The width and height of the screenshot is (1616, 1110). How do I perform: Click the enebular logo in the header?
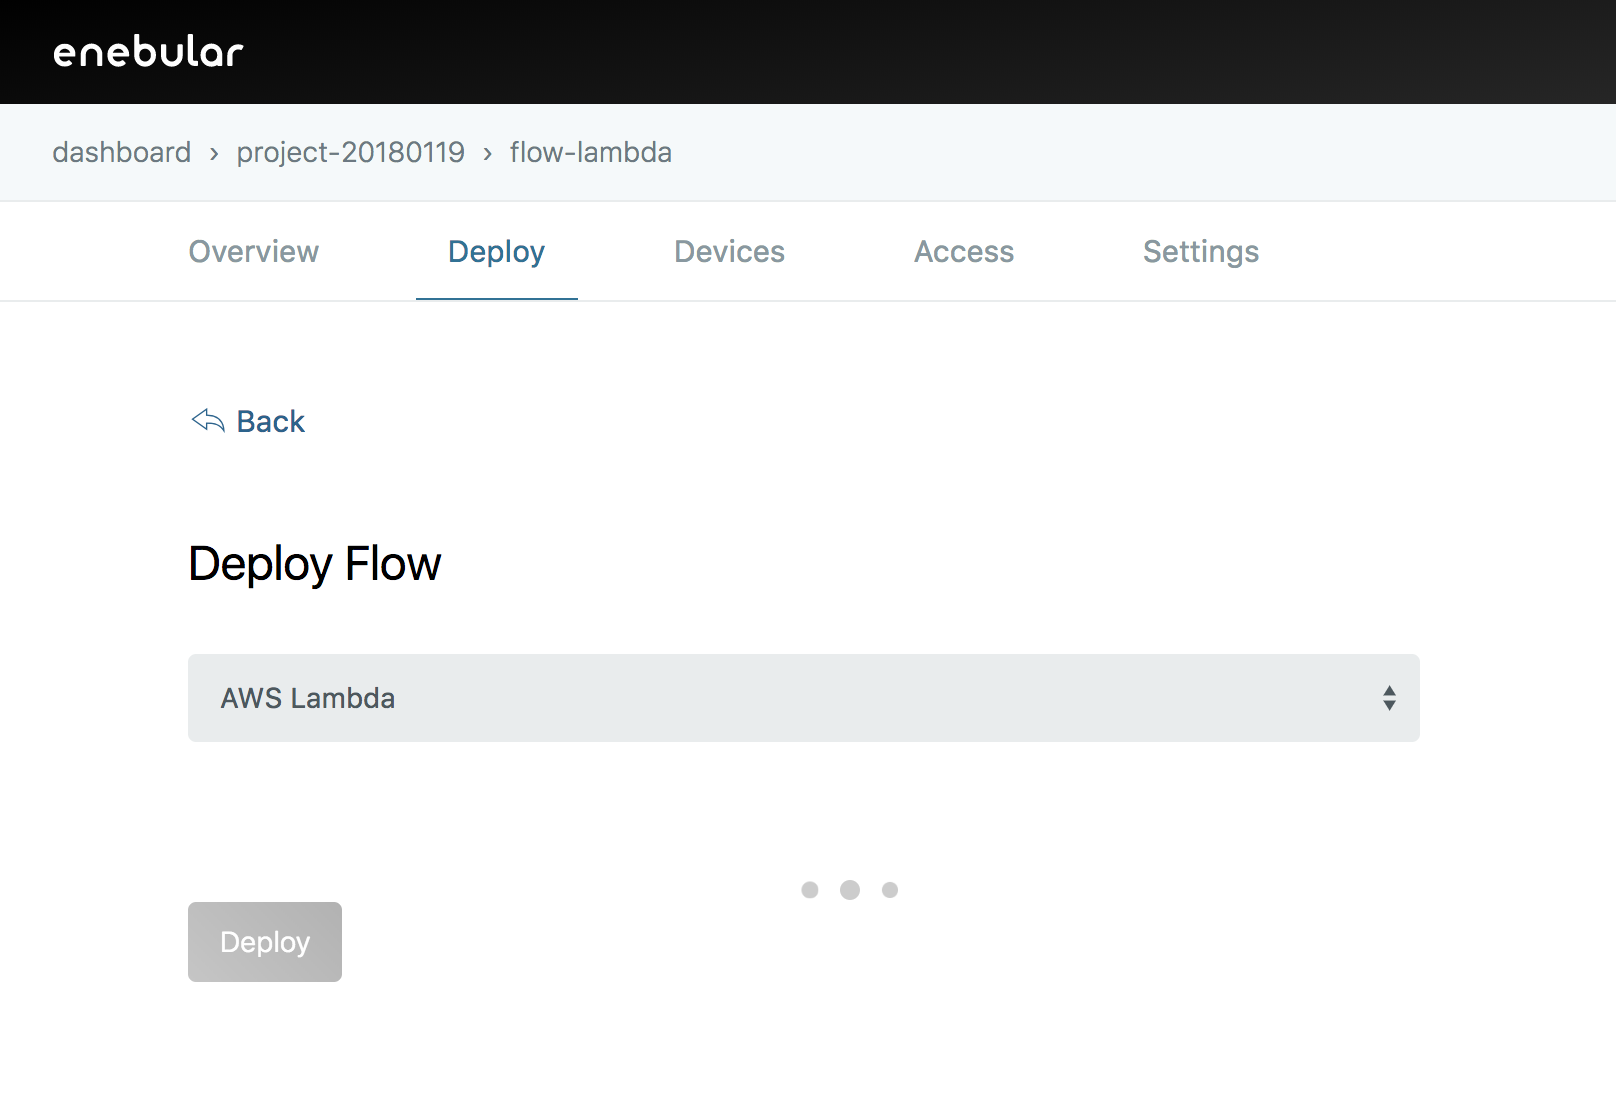[x=148, y=52]
